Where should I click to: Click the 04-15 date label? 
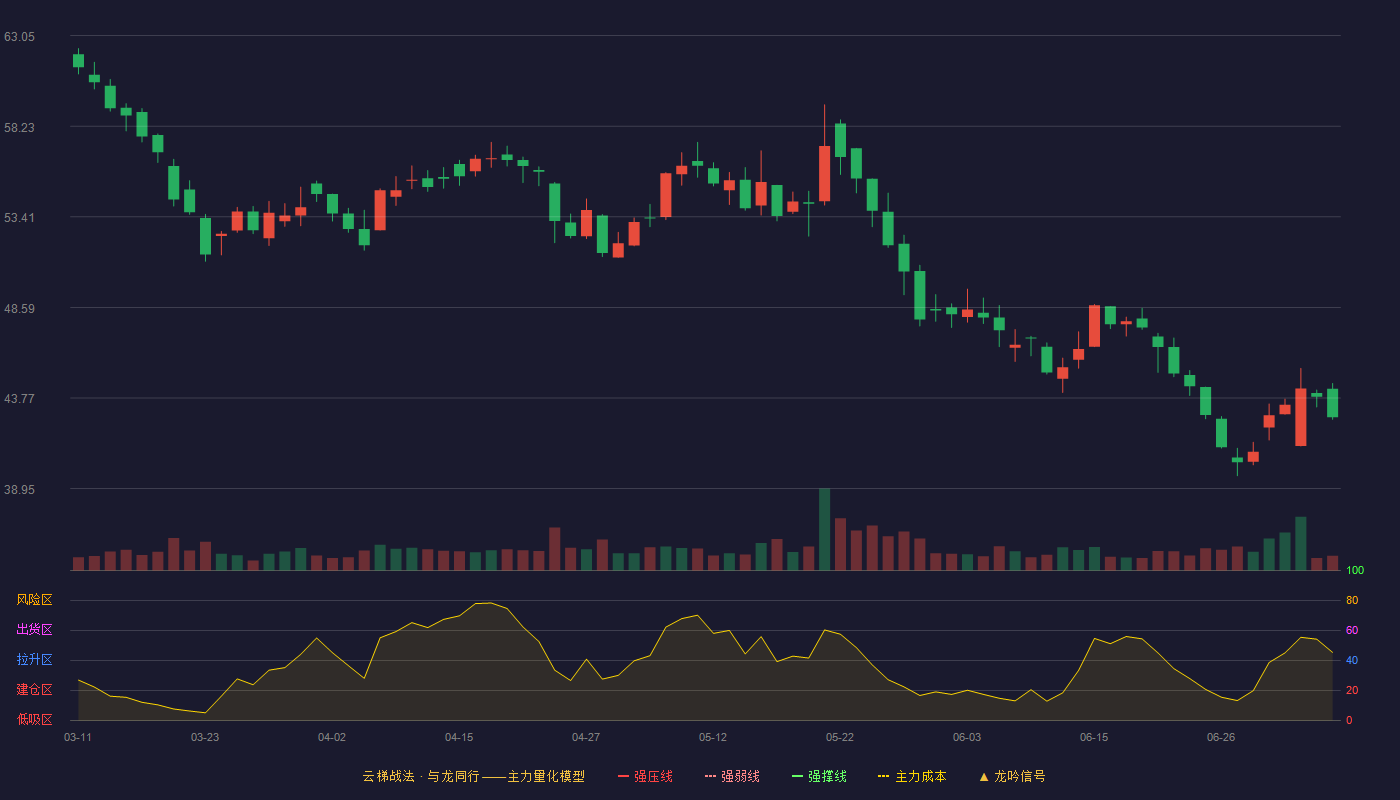click(459, 737)
